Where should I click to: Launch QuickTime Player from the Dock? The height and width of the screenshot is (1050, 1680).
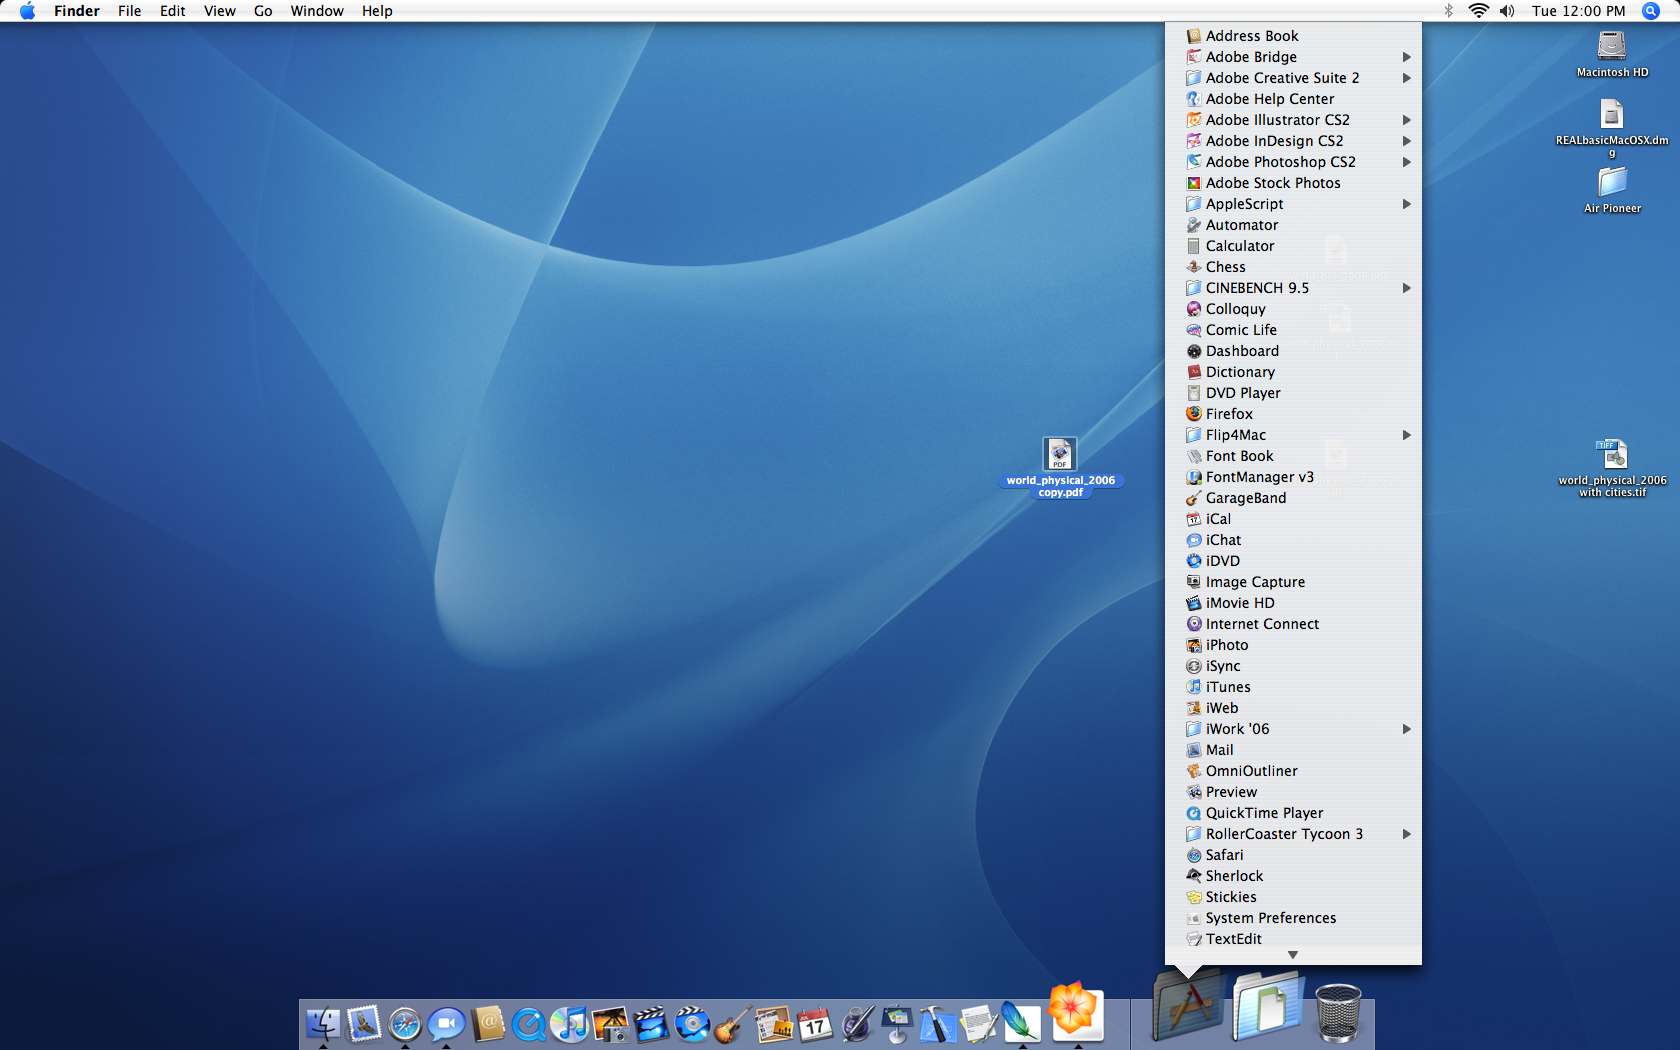pos(529,1024)
